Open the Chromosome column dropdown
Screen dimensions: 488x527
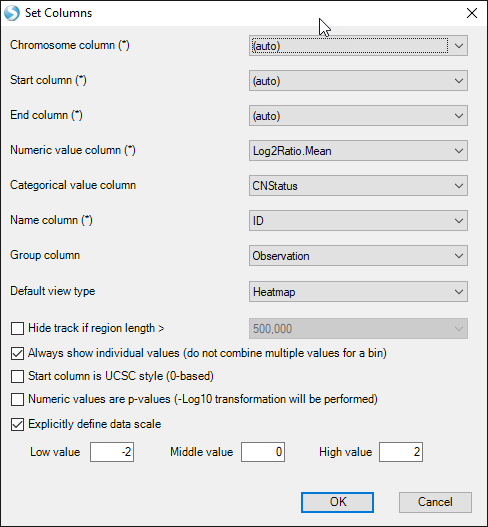click(358, 45)
